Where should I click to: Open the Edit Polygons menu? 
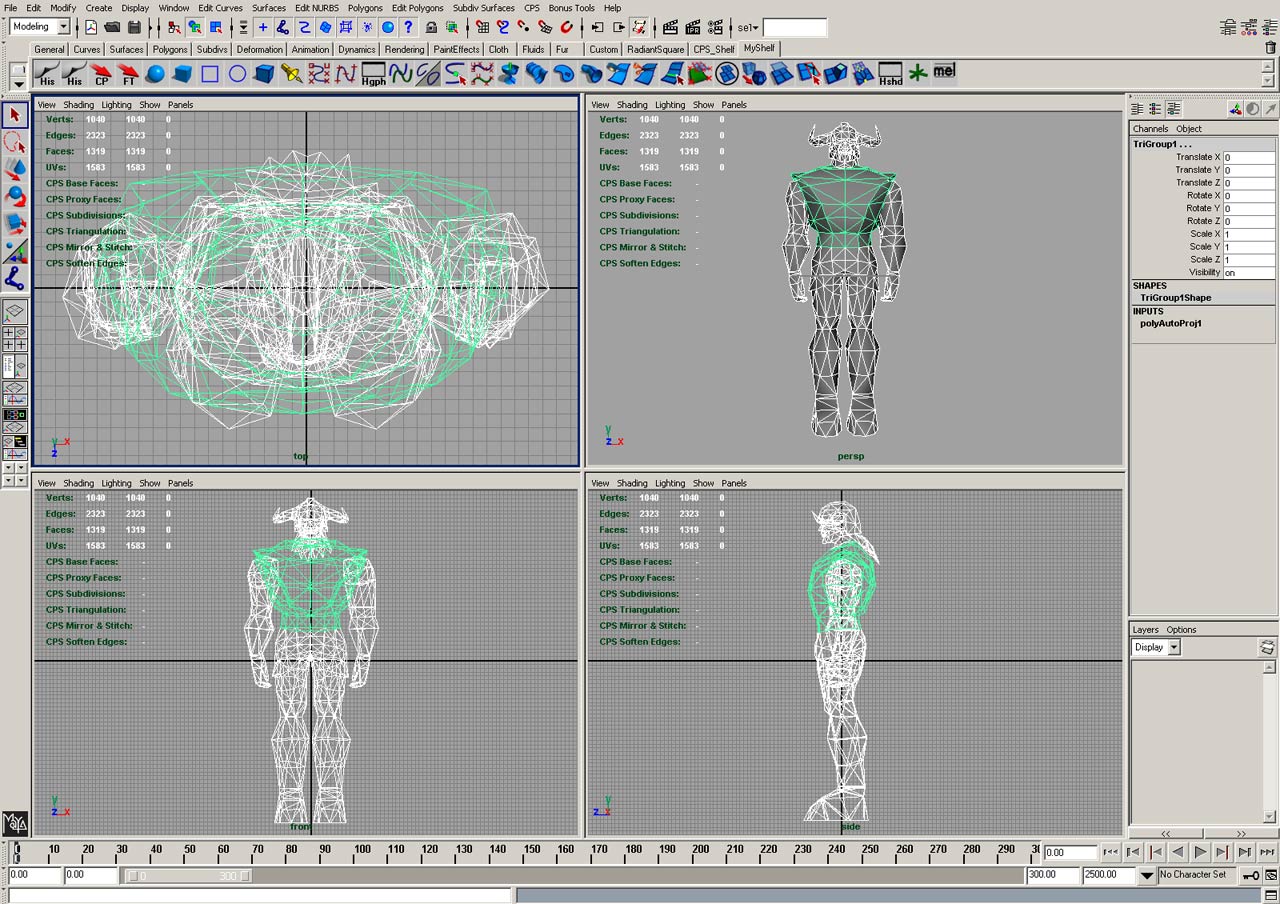click(x=417, y=8)
